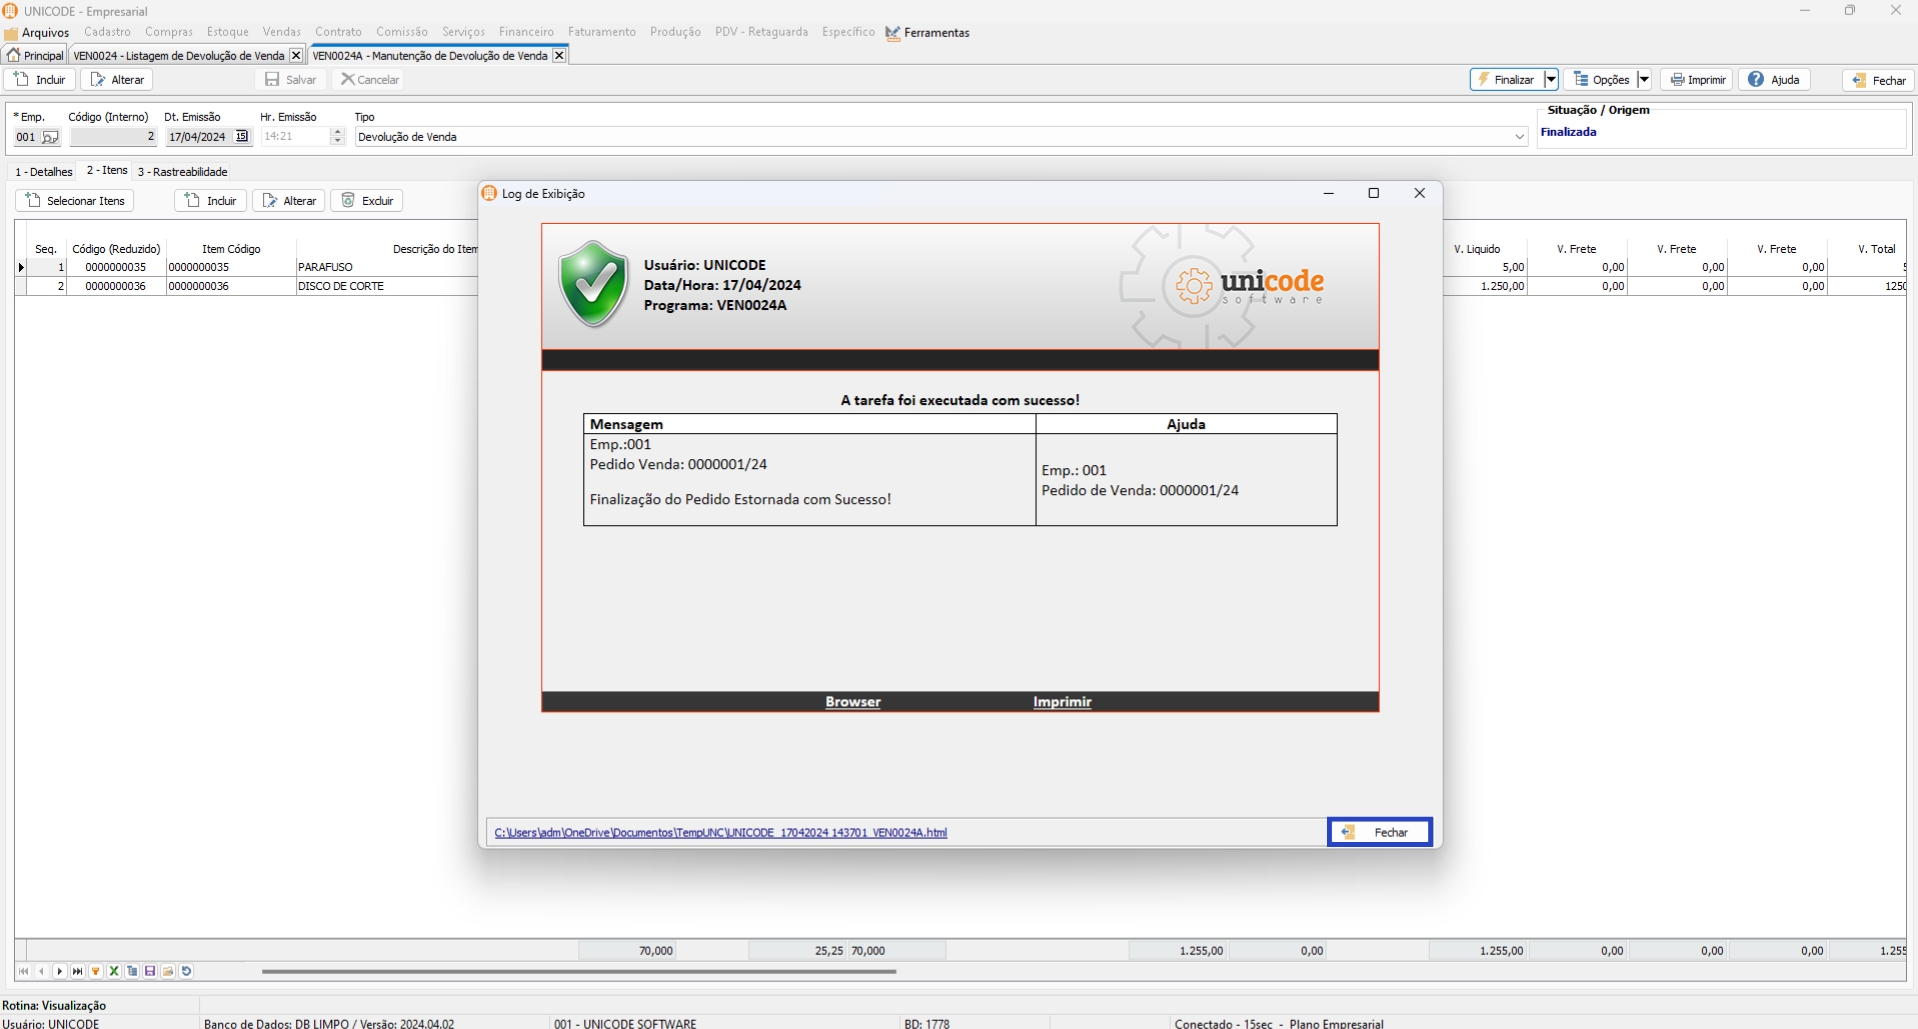Open the VEN0024A.html log file path link

tap(720, 832)
